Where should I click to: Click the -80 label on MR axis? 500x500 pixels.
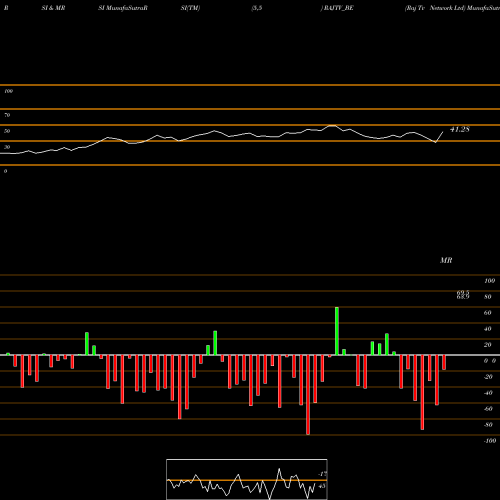(x=488, y=425)
